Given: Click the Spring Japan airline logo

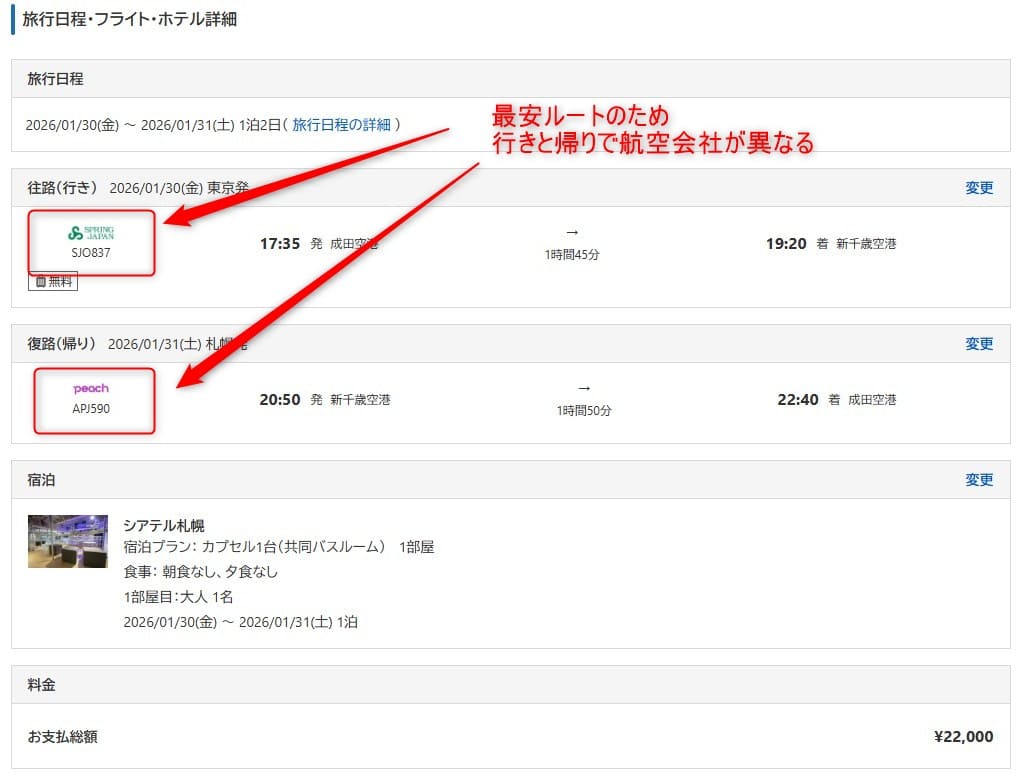Looking at the screenshot, I should click(x=91, y=233).
